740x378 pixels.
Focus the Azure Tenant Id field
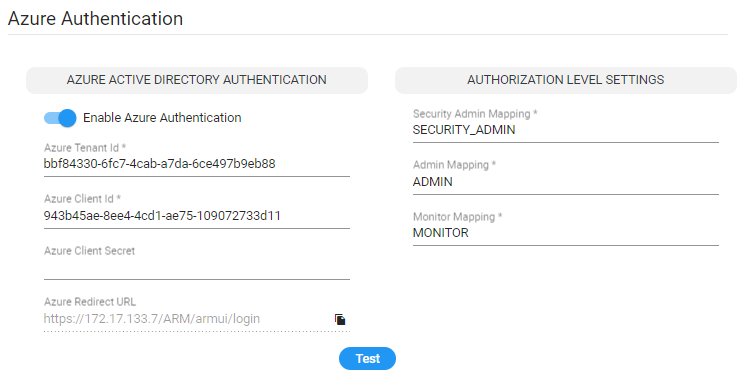tap(197, 164)
